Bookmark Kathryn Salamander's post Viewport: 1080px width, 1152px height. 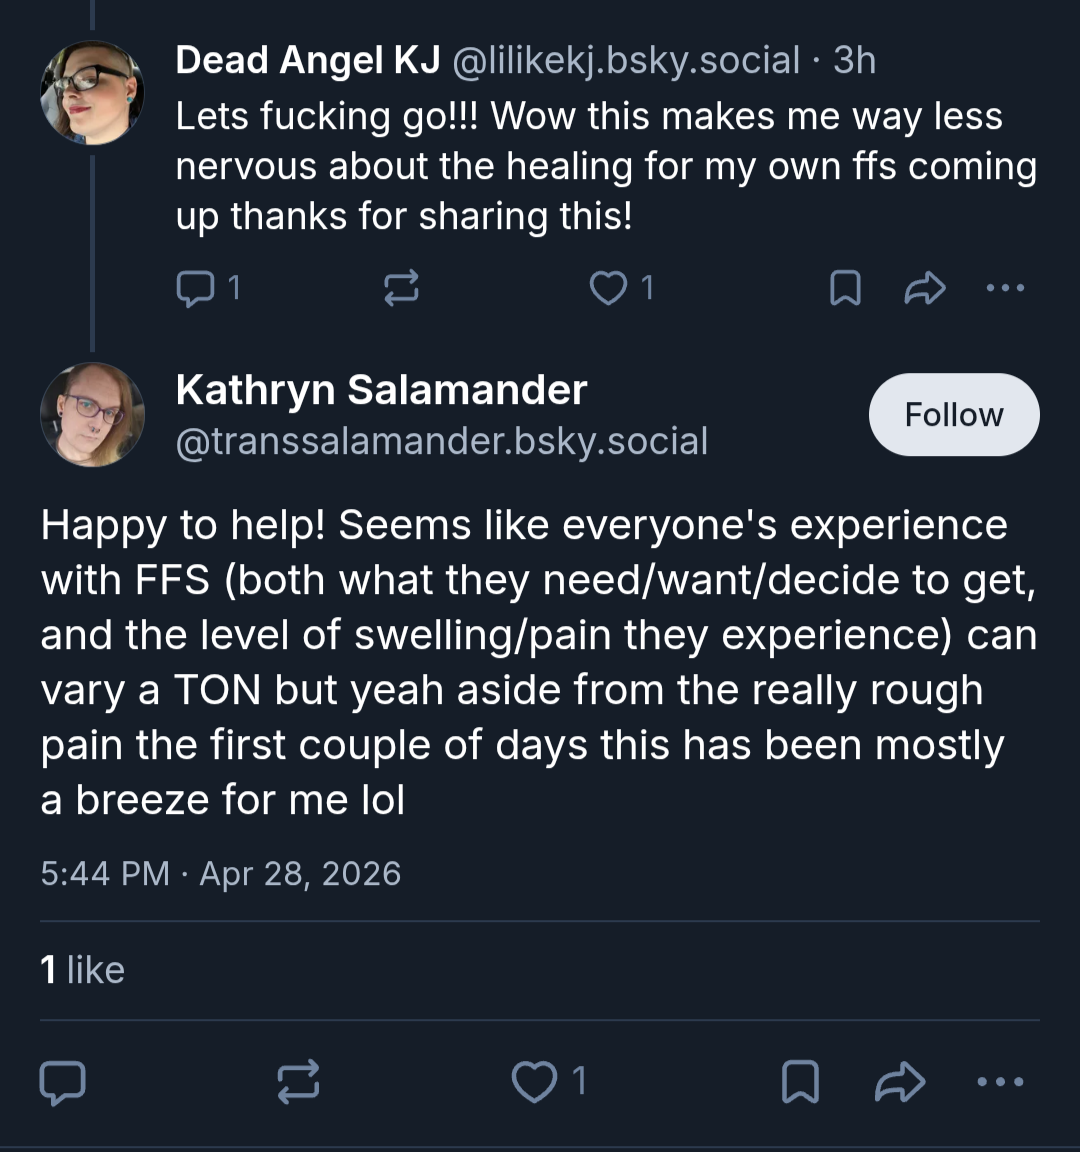tap(800, 1082)
